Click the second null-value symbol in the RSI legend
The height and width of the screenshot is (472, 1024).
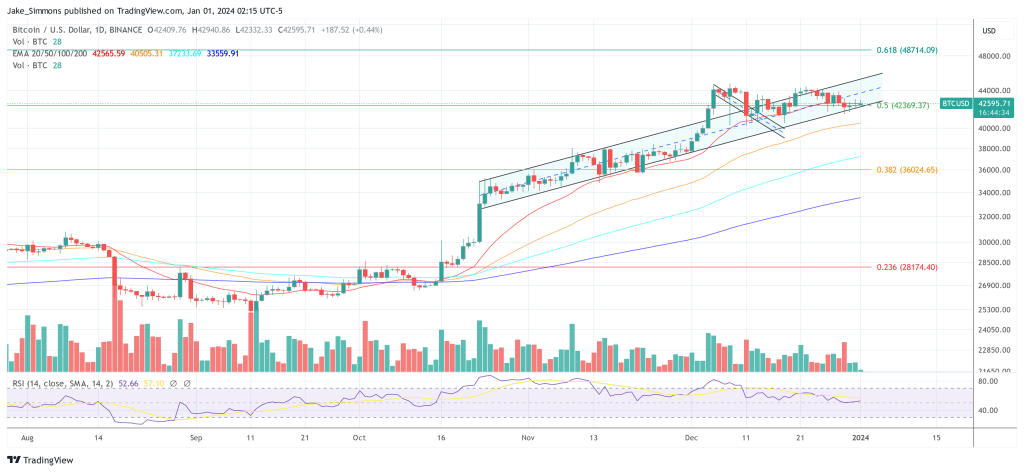(188, 383)
